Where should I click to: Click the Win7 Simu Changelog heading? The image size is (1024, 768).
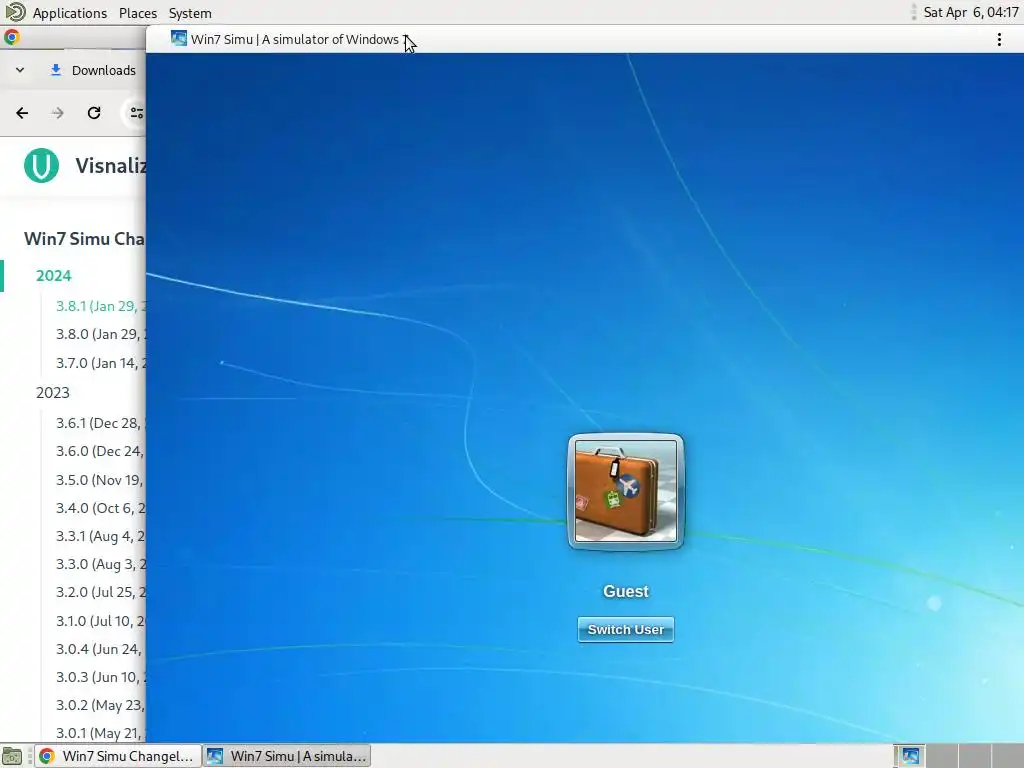tap(84, 238)
